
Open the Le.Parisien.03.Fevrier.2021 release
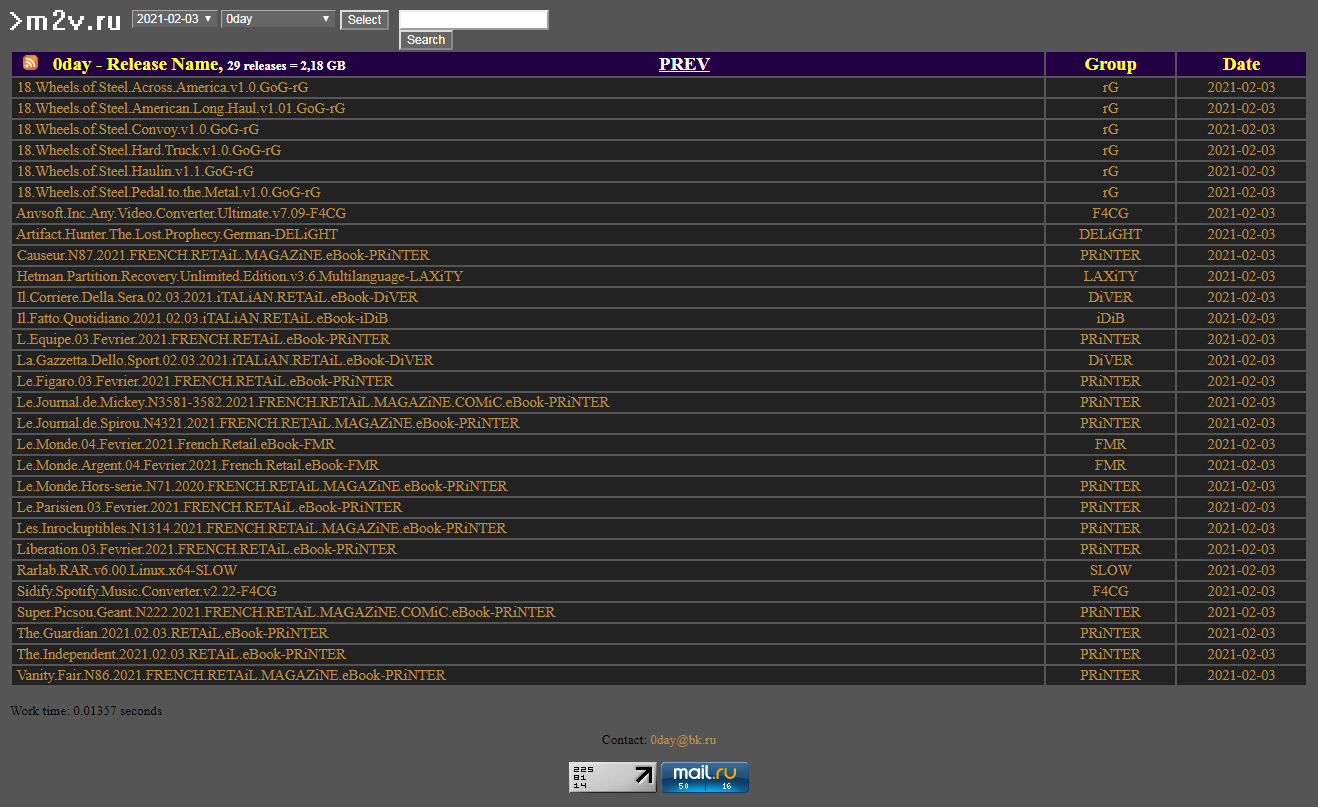(x=210, y=507)
